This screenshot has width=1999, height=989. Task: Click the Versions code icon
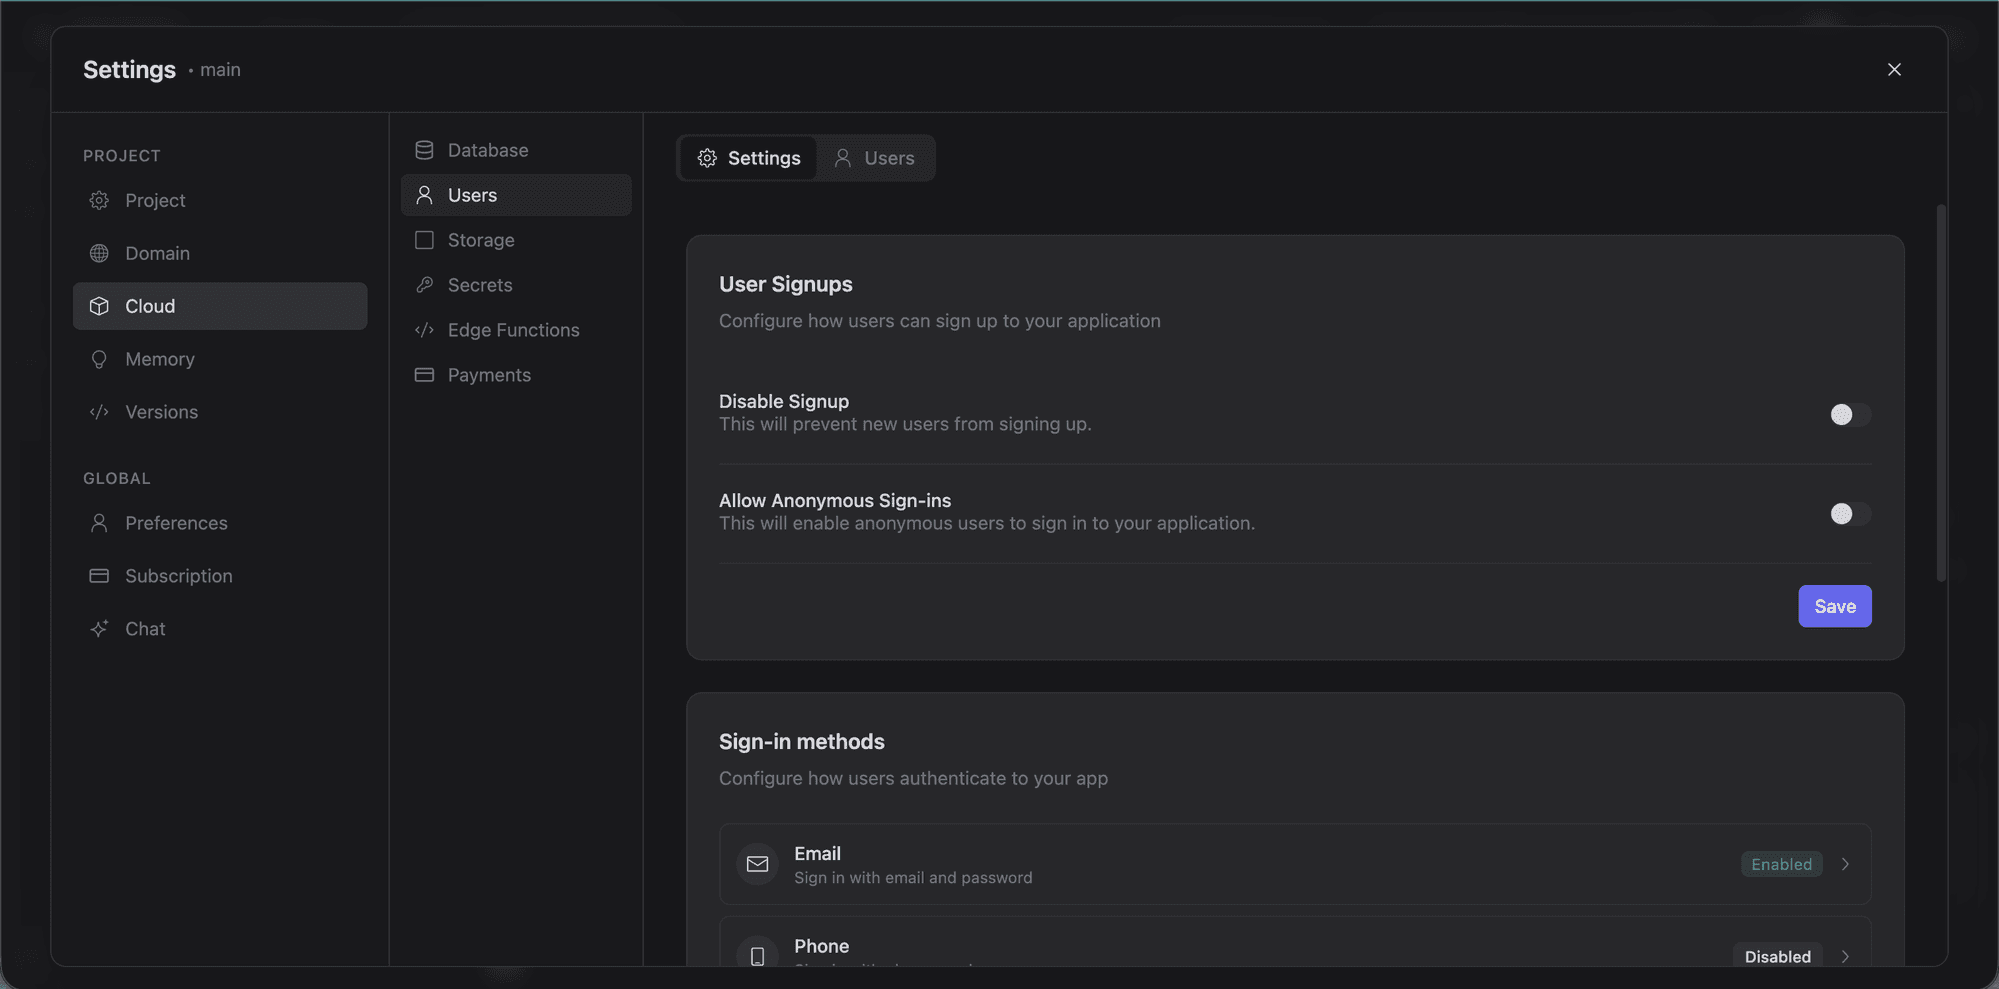pyautogui.click(x=99, y=412)
